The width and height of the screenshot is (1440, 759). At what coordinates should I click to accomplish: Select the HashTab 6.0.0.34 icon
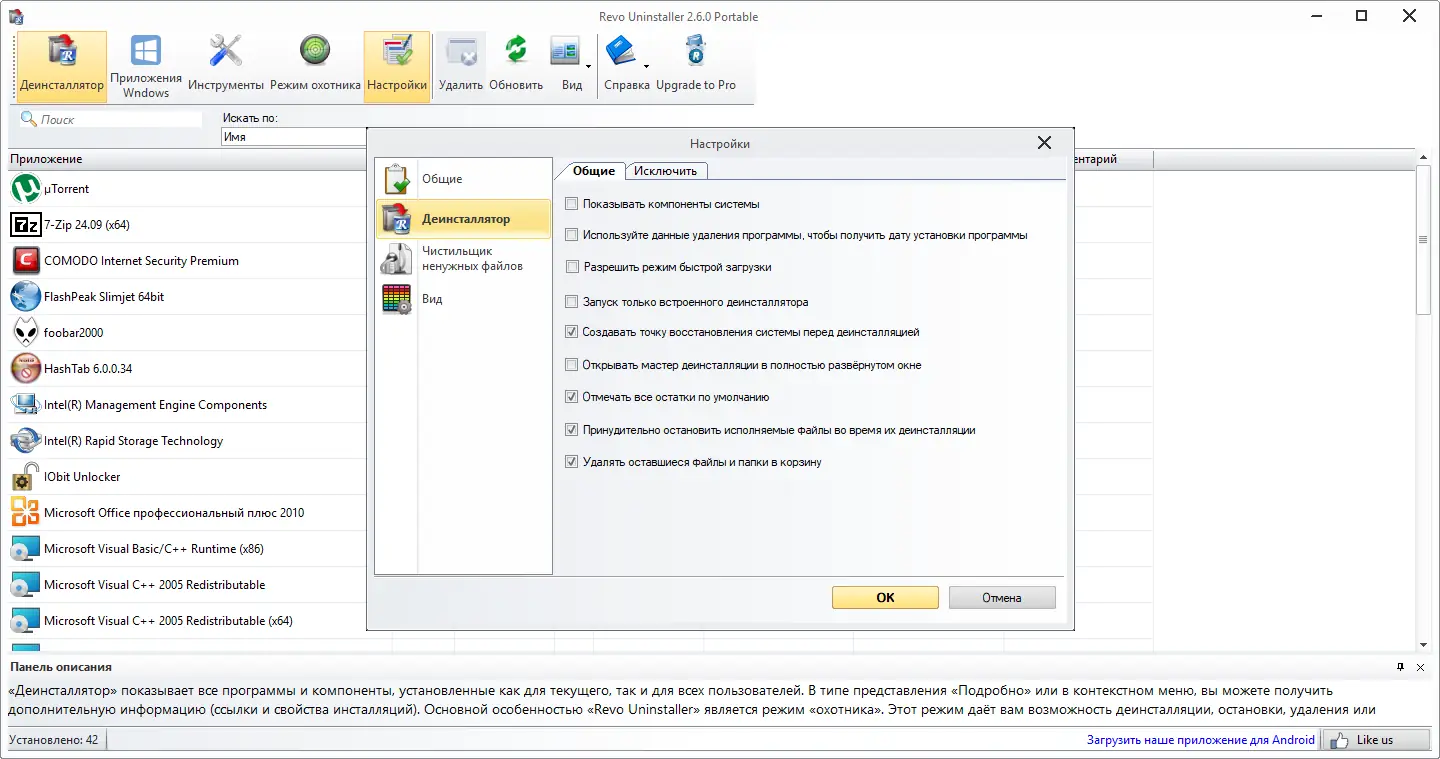25,368
